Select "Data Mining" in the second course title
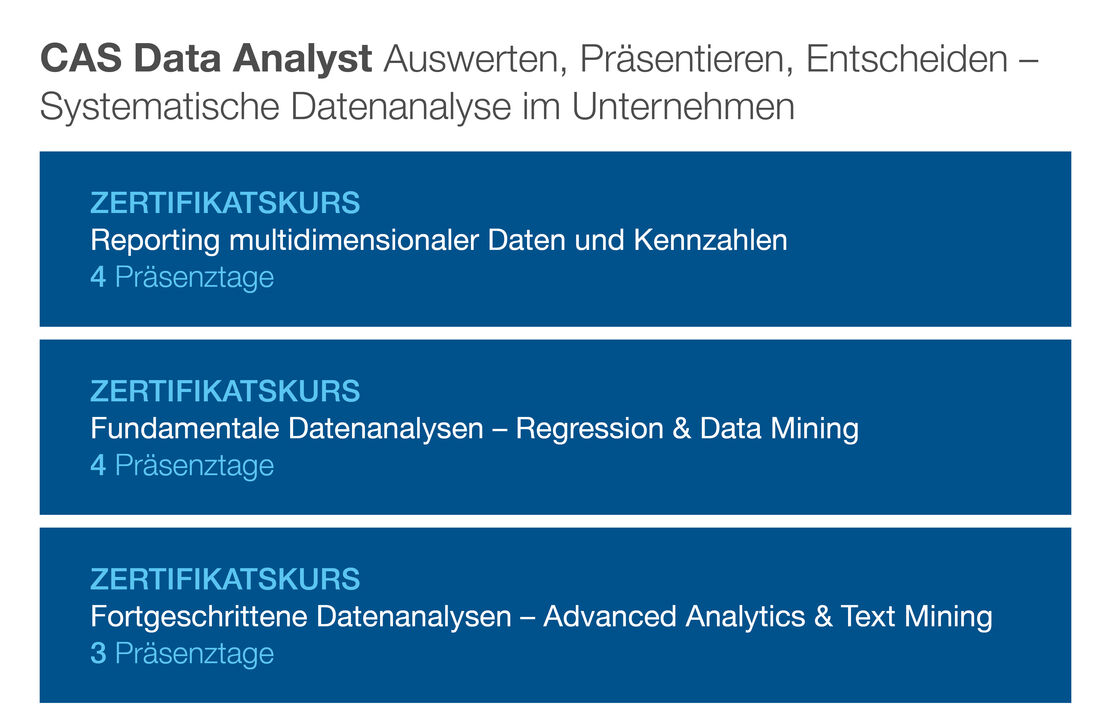 click(x=779, y=429)
